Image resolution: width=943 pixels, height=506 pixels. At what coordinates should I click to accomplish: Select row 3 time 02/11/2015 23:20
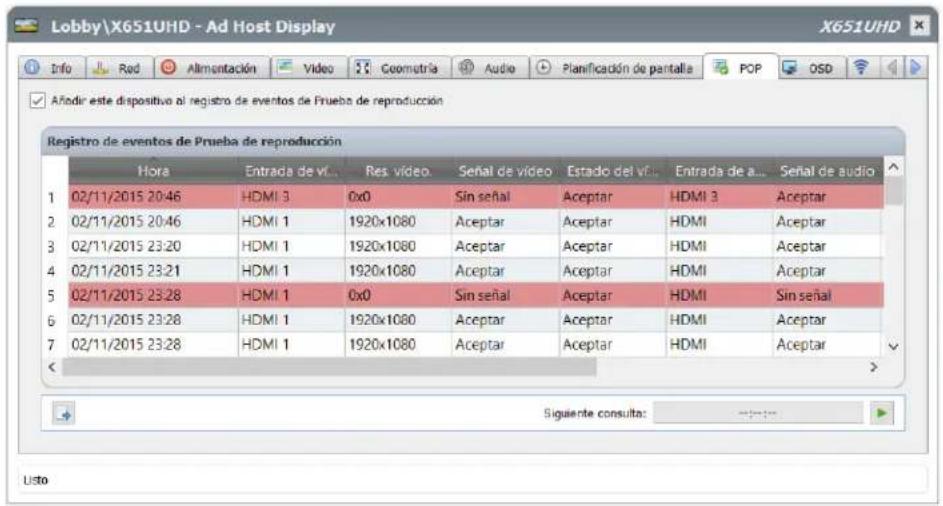click(126, 246)
